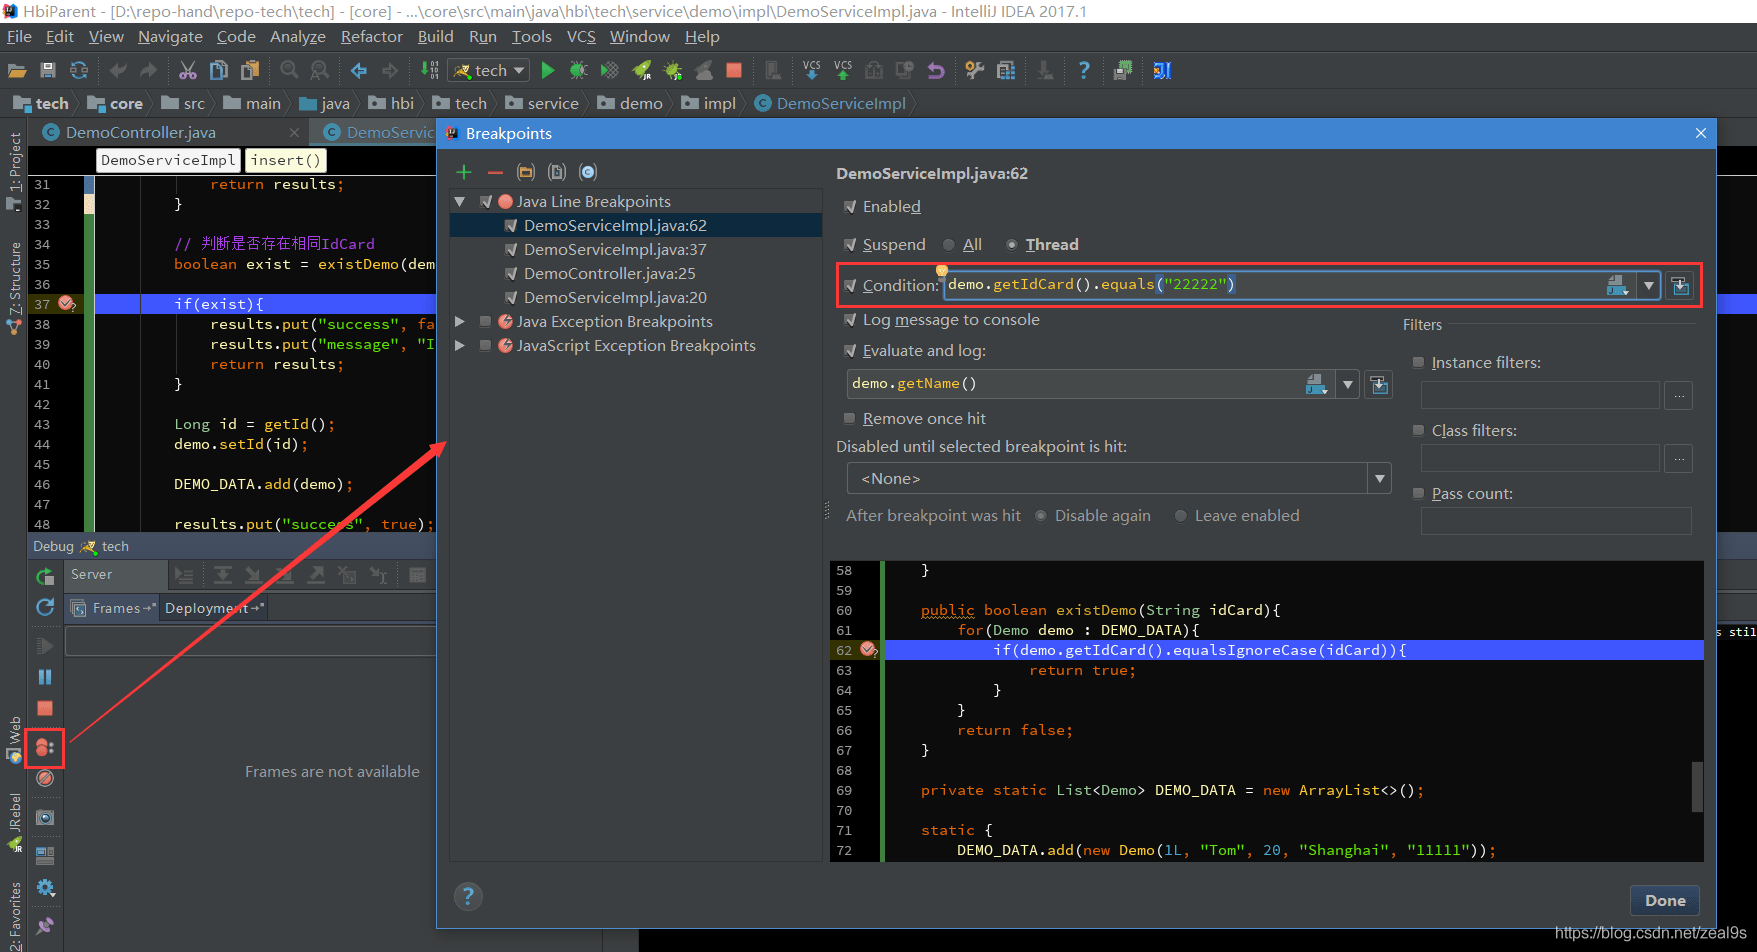The image size is (1757, 952).
Task: Click the Debug bug icon in toolbar
Action: pos(578,70)
